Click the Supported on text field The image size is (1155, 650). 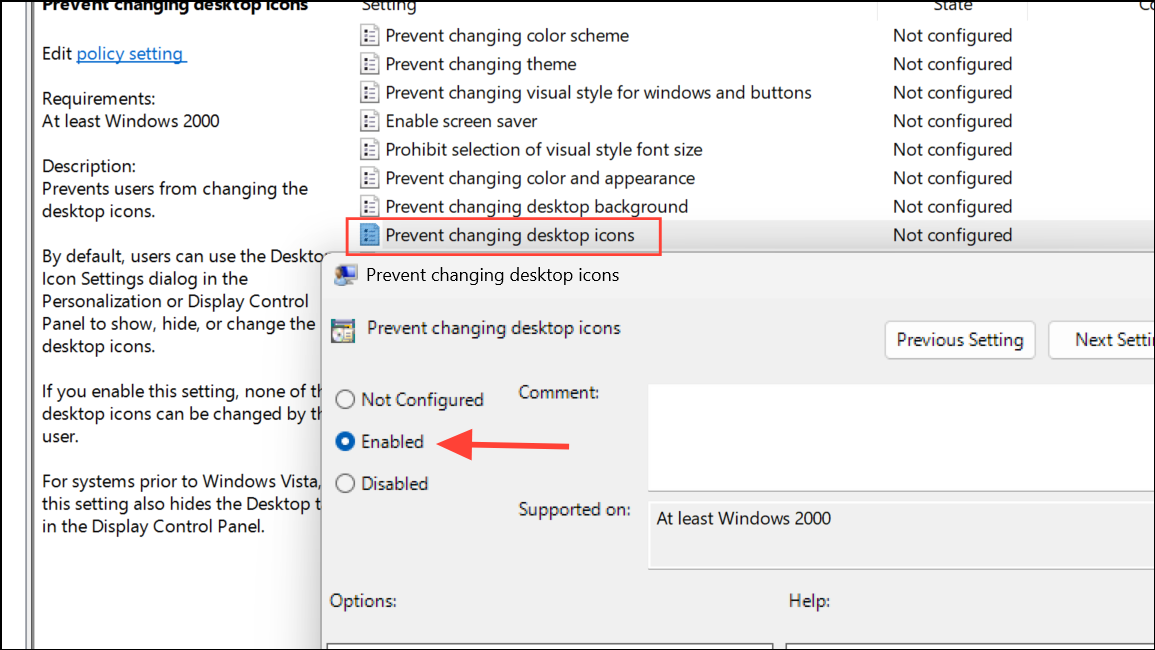[901, 535]
